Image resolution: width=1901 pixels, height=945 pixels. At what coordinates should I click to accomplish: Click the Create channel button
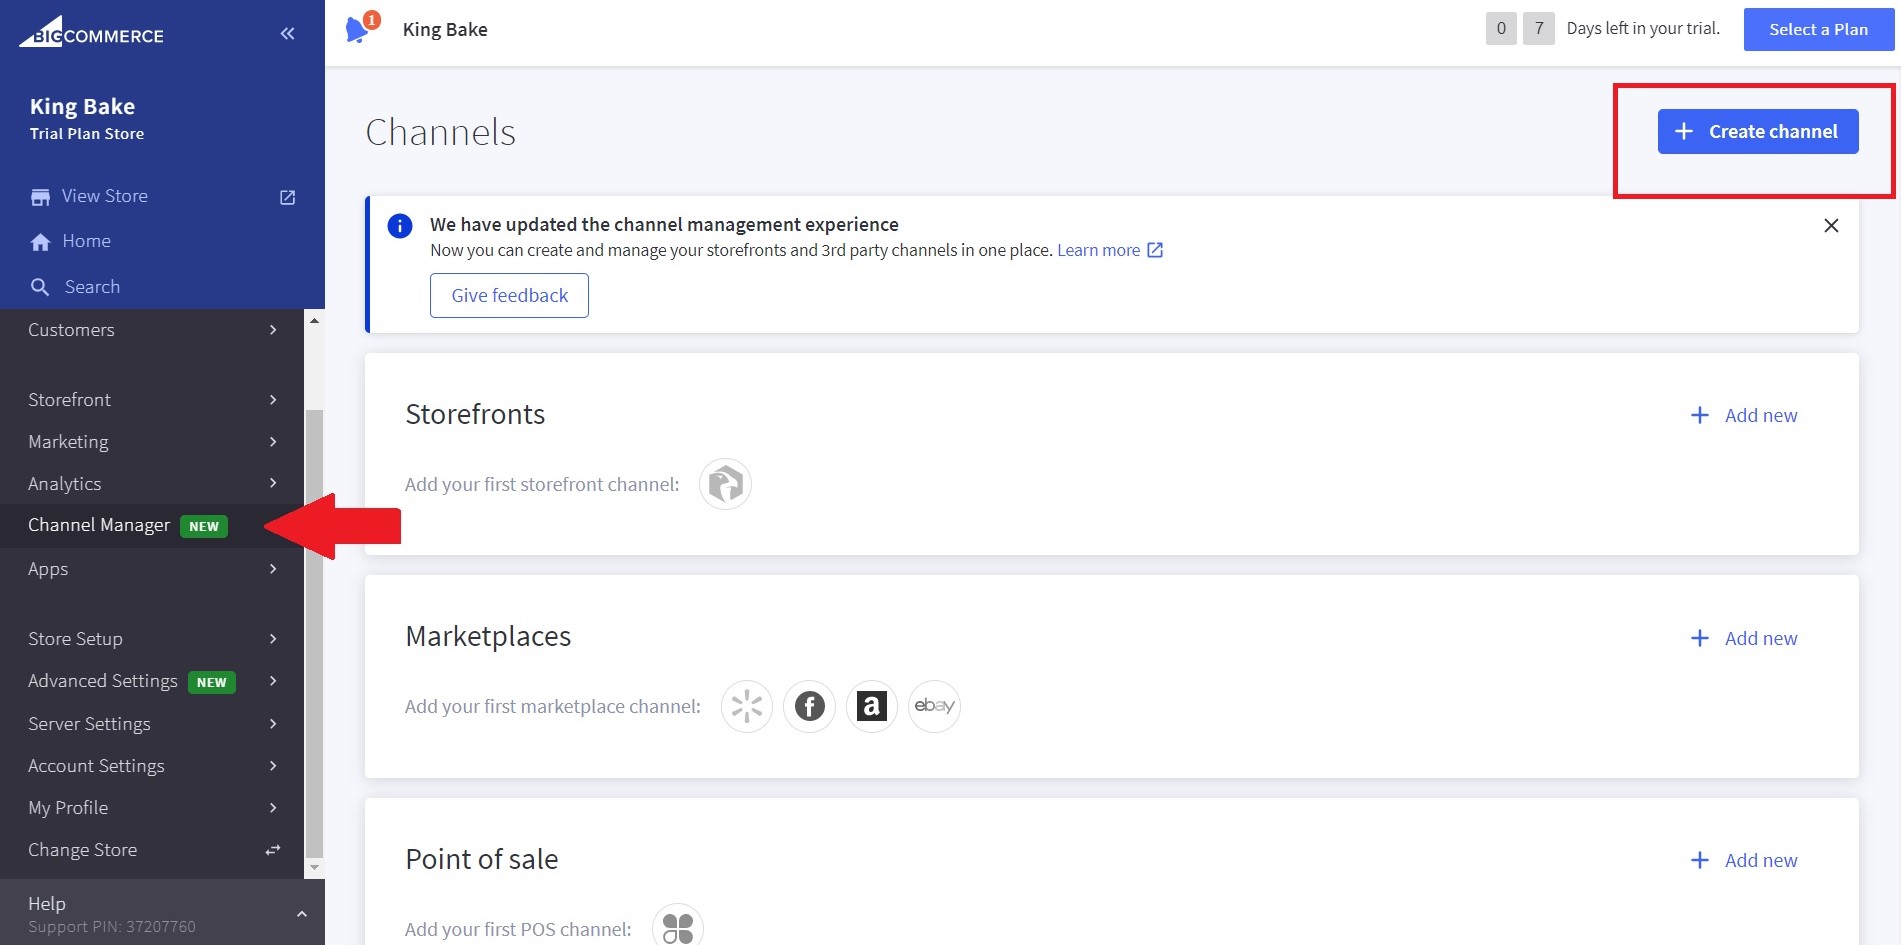coord(1757,132)
